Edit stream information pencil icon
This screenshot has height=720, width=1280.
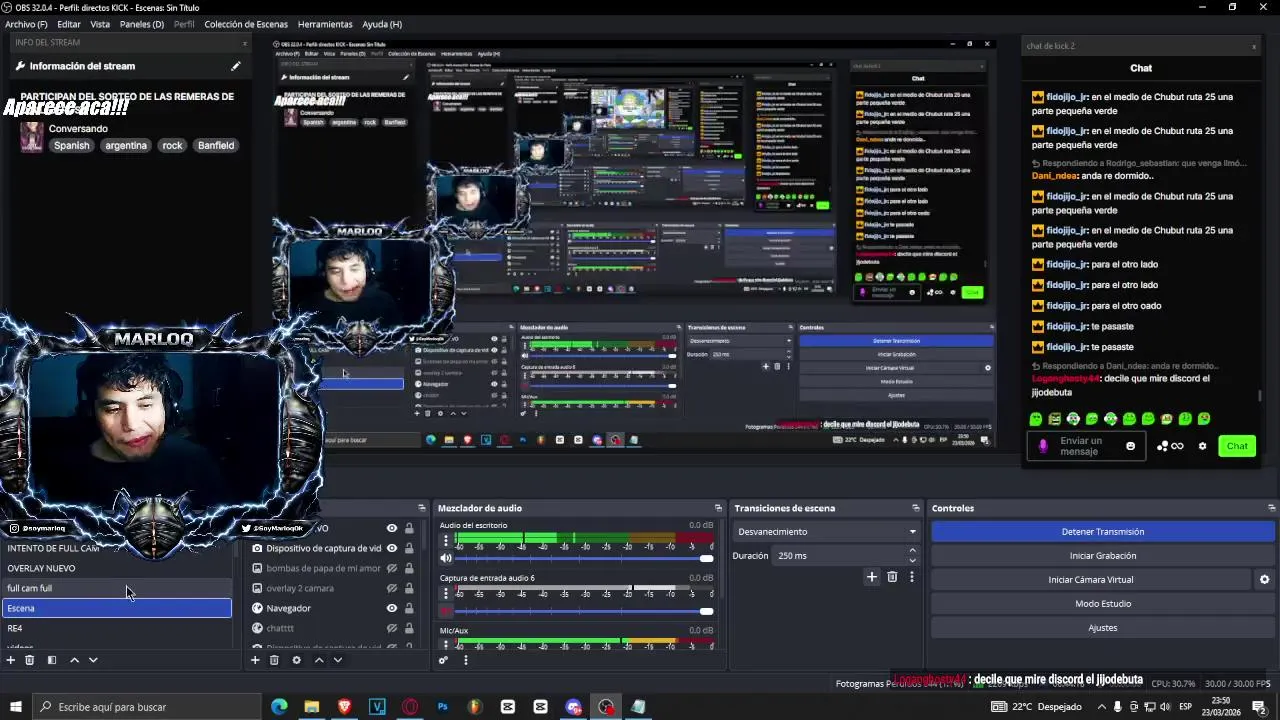pyautogui.click(x=236, y=66)
